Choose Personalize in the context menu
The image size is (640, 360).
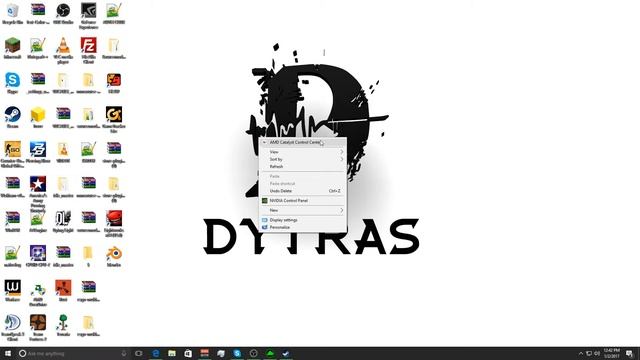pyautogui.click(x=303, y=227)
